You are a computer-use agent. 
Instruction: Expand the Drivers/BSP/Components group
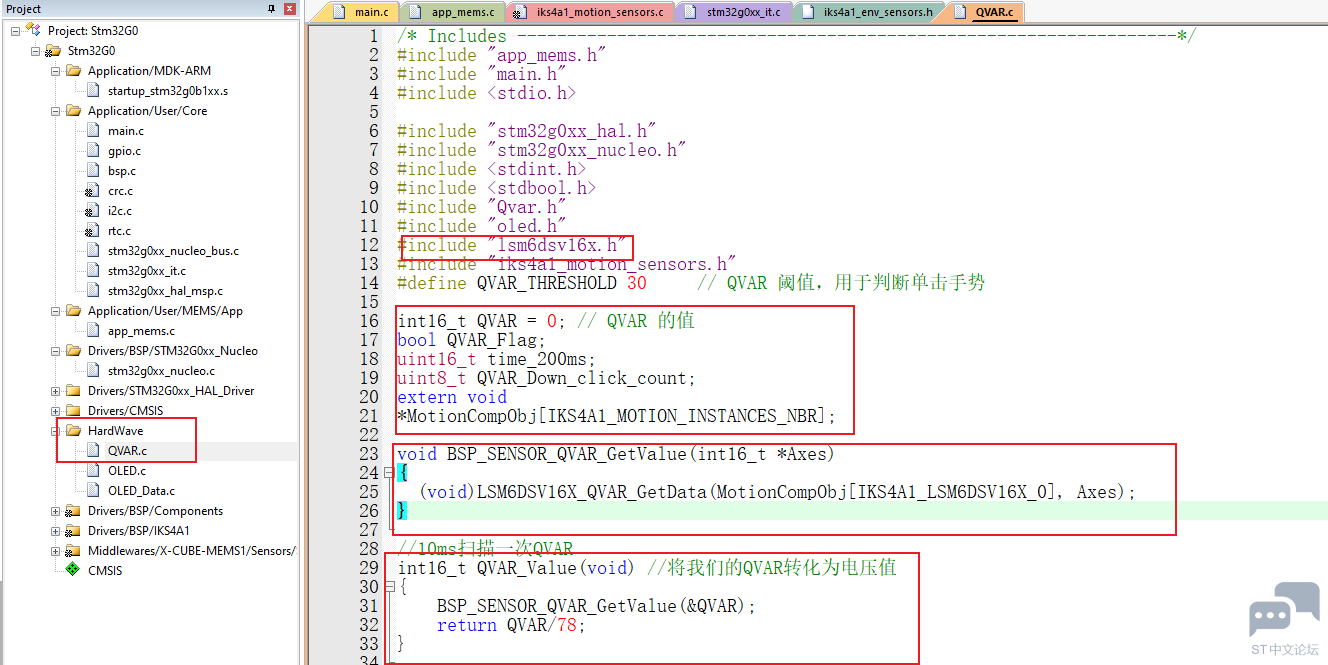pyautogui.click(x=56, y=511)
